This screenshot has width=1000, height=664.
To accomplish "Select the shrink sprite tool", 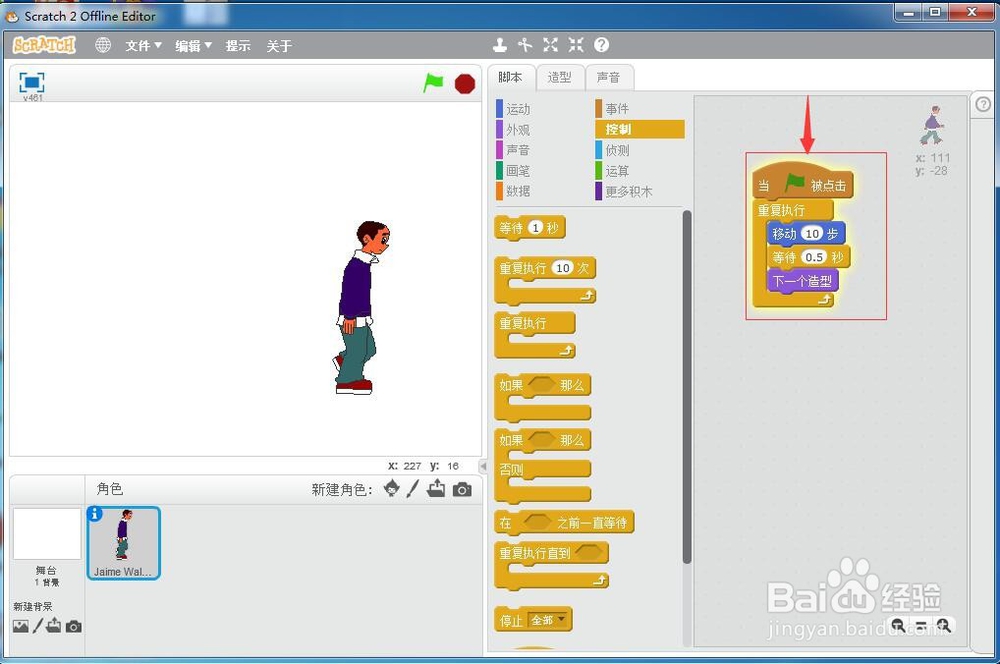I will 575,44.
